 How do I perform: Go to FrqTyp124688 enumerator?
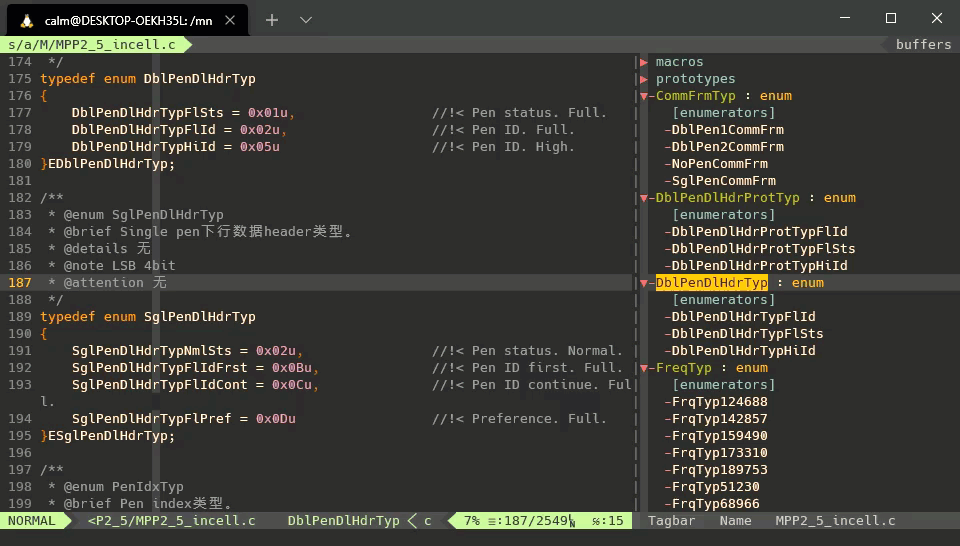719,402
